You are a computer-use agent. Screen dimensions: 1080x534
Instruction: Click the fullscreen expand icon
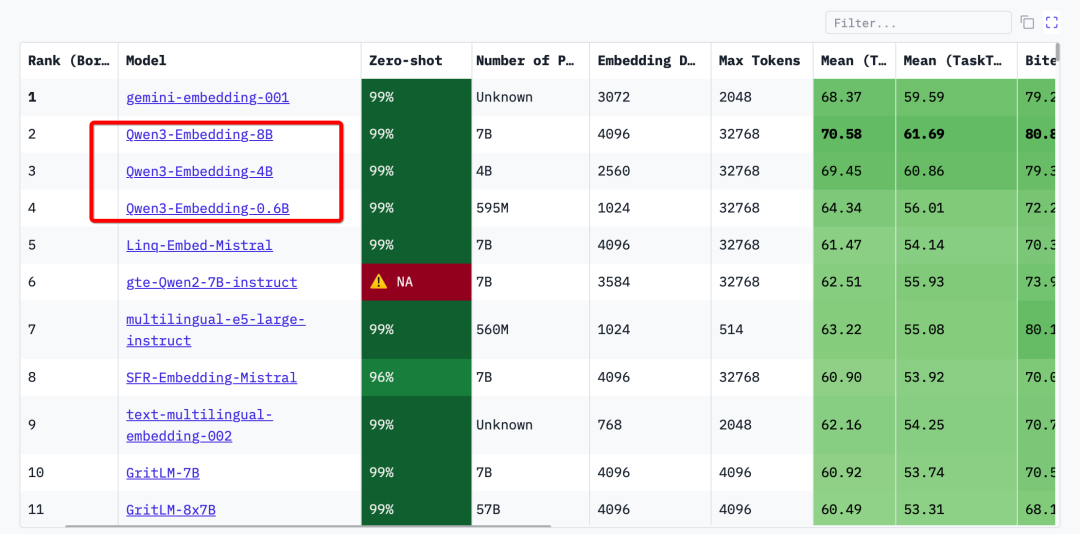pyautogui.click(x=1051, y=23)
